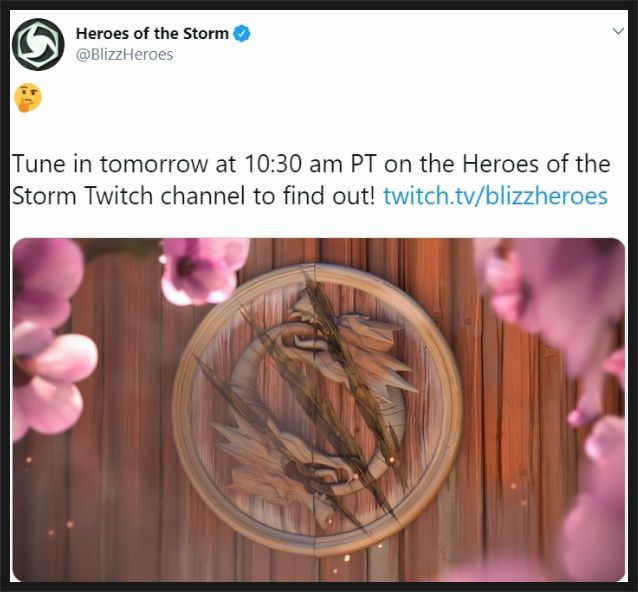
Task: Open the twitch.tv/blizzheroes link
Action: click(495, 196)
